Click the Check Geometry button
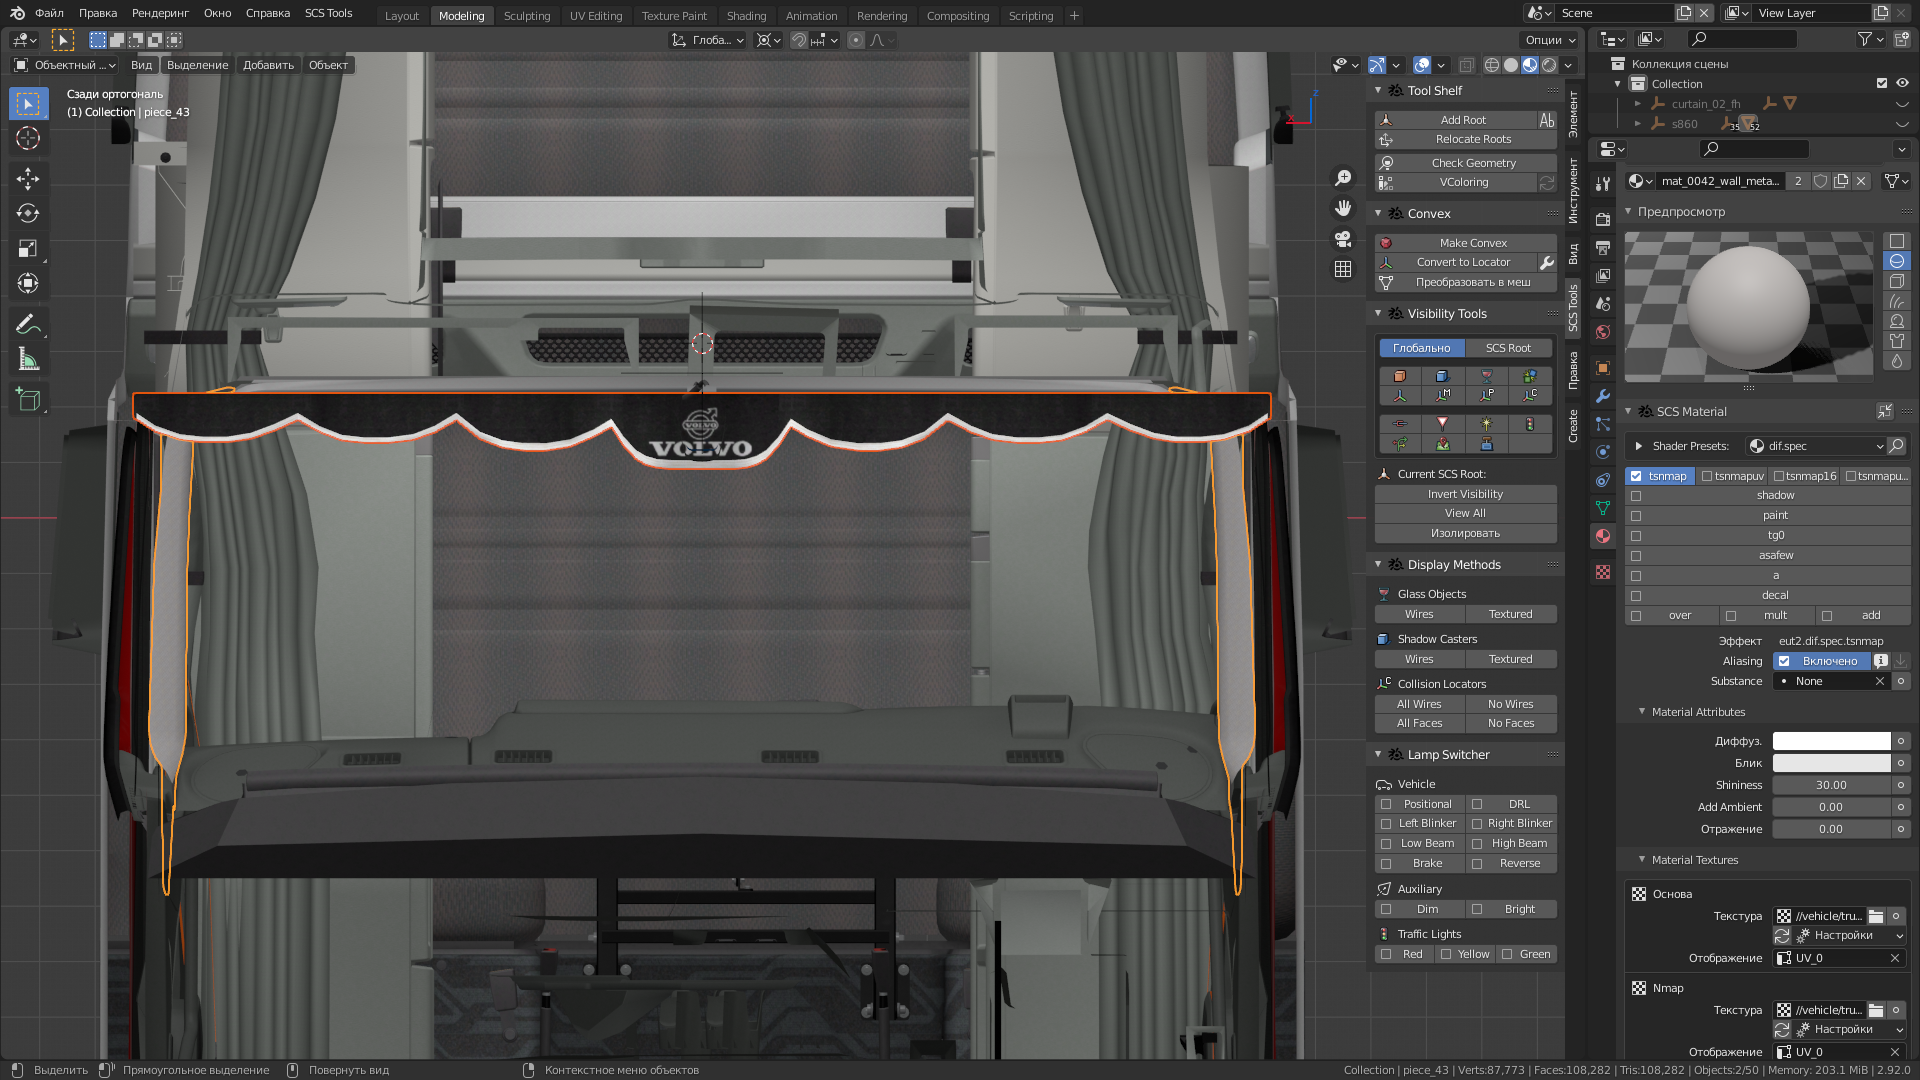 point(1466,163)
